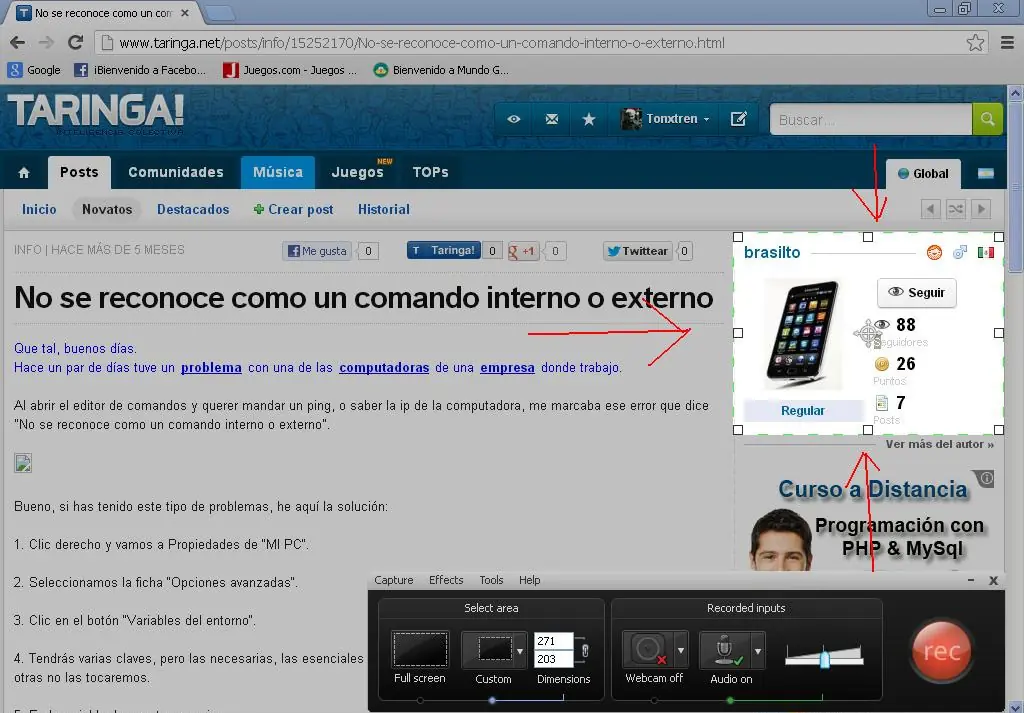Expand the Custom area dropdown arrow
This screenshot has width=1024, height=713.
tap(520, 651)
